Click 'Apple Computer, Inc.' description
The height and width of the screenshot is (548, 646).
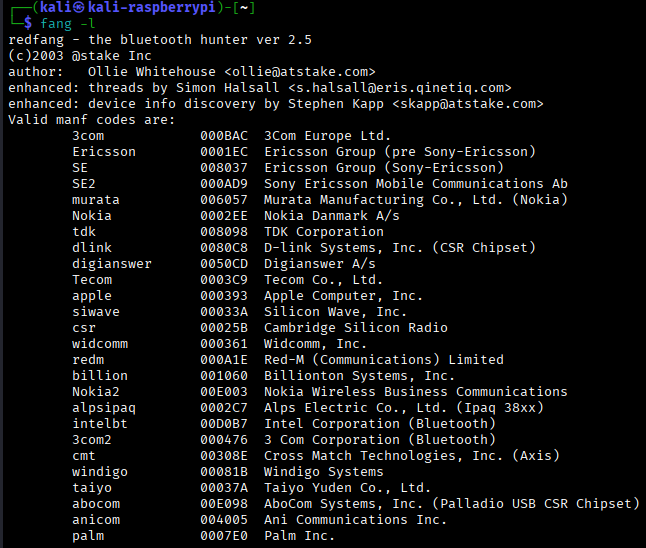[343, 296]
